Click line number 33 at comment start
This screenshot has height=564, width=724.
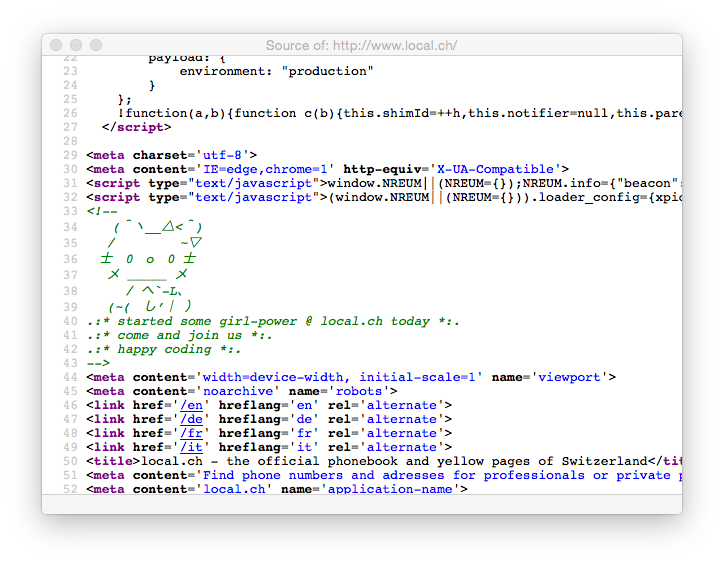tap(70, 211)
